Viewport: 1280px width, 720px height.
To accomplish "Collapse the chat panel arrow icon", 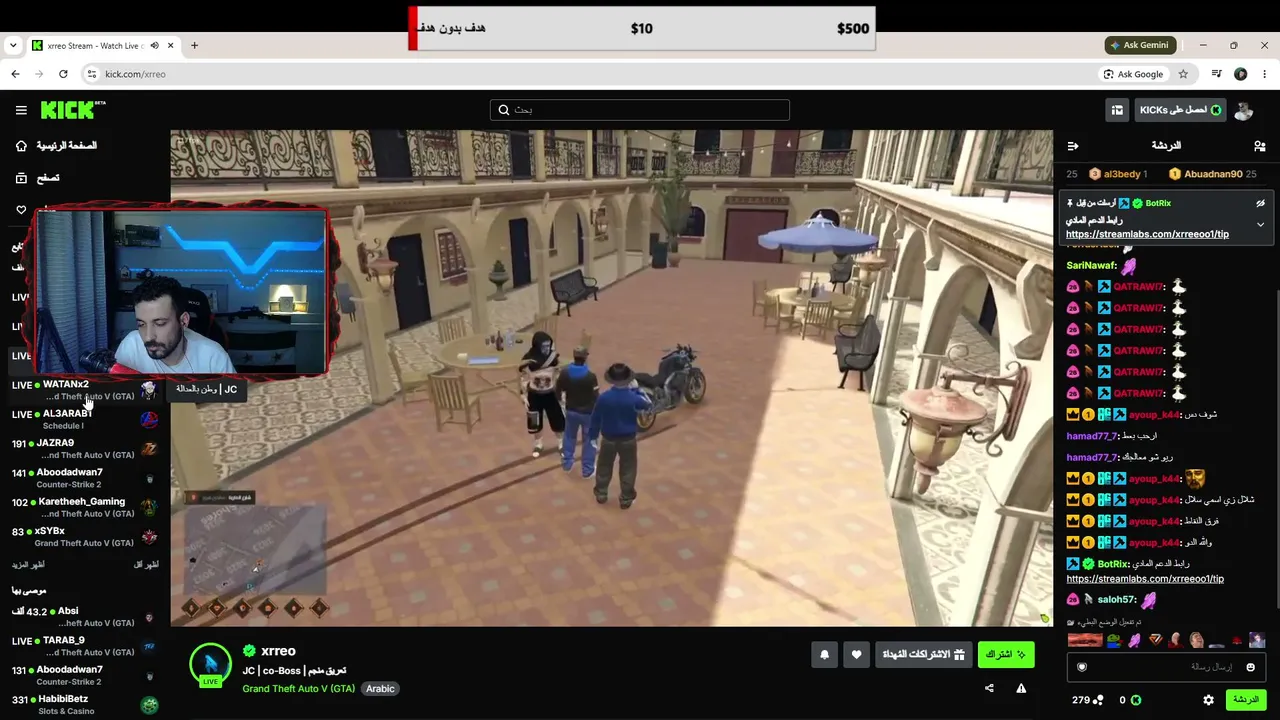I will (1073, 146).
